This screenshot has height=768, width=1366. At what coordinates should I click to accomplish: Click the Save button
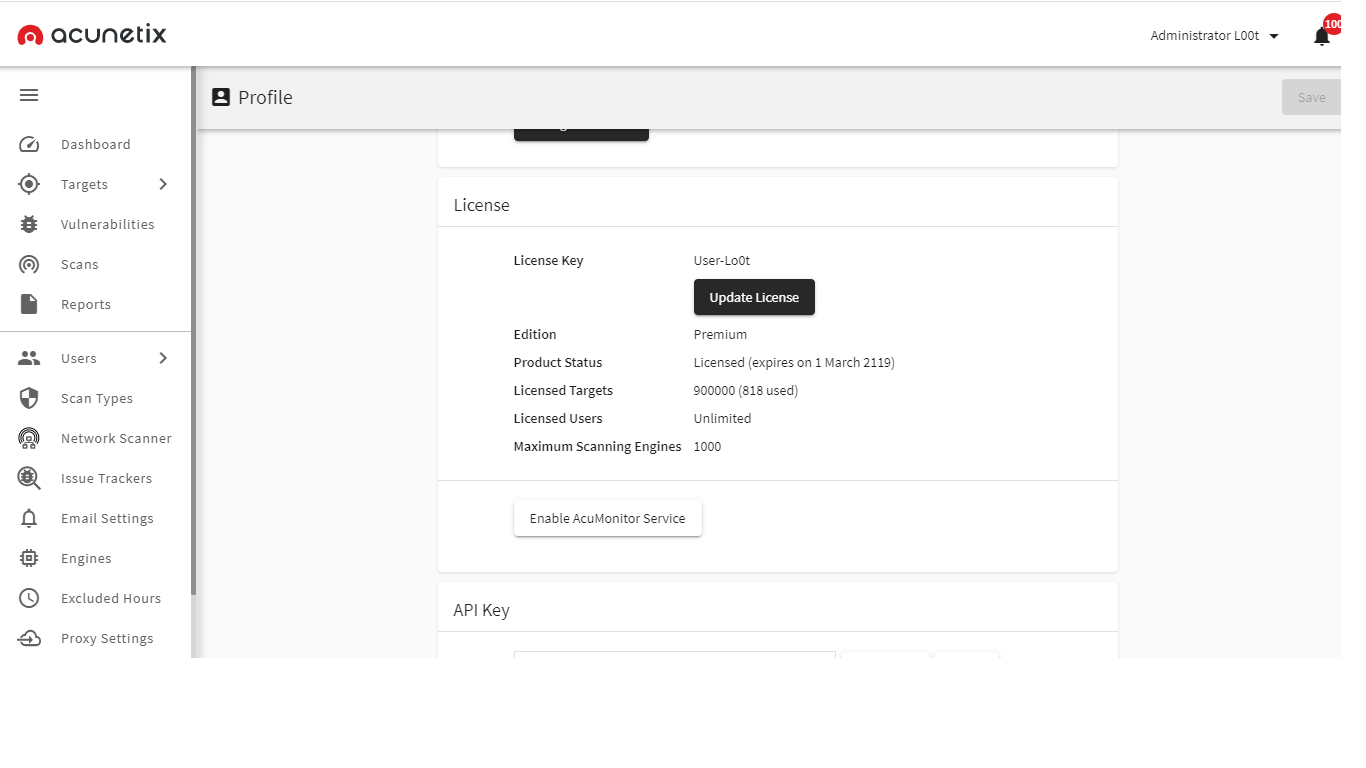(x=1311, y=97)
